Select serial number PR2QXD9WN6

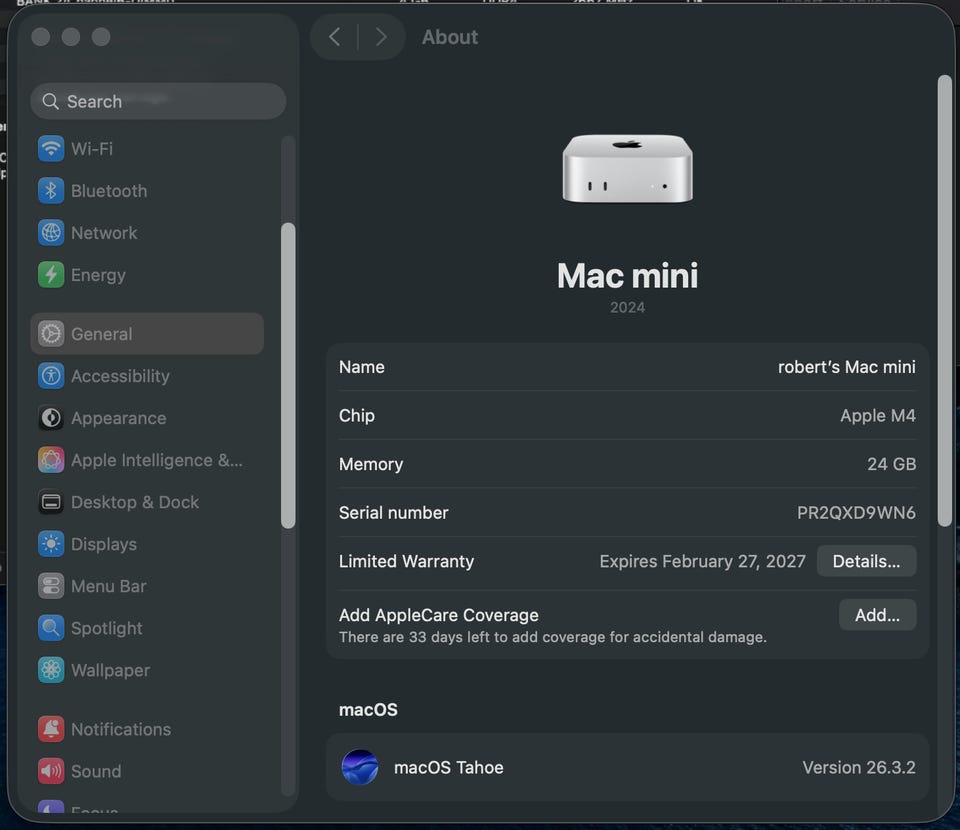[x=856, y=512]
